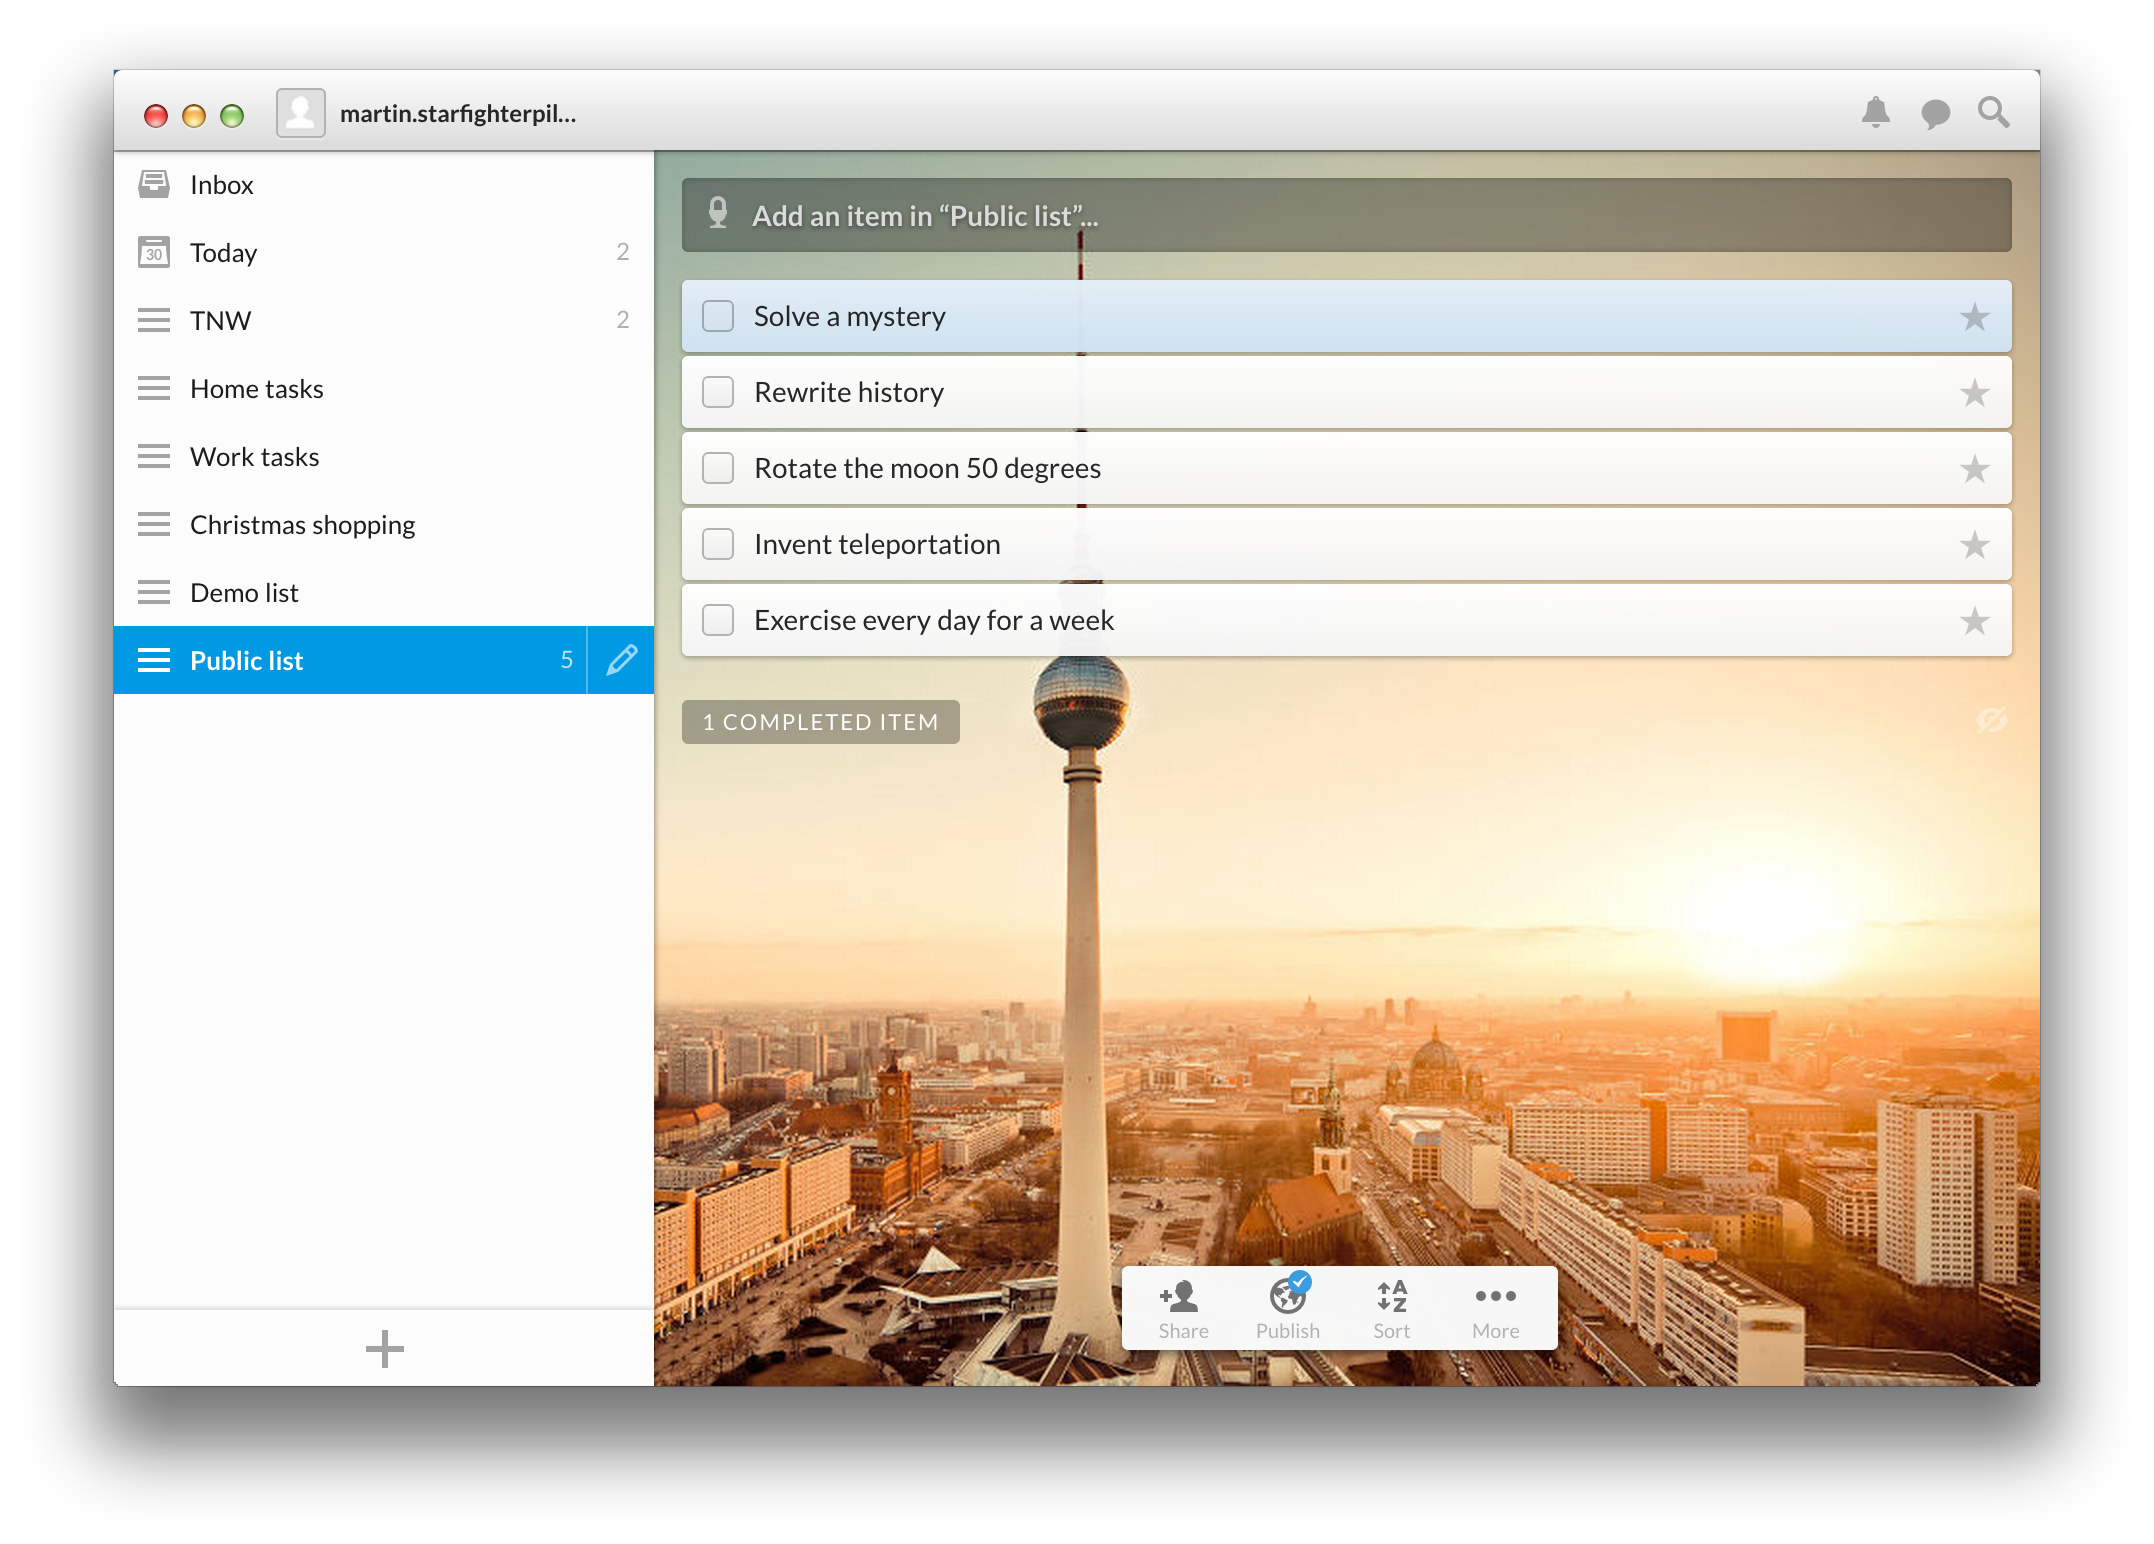Select the Solve a mystery task text

850,317
